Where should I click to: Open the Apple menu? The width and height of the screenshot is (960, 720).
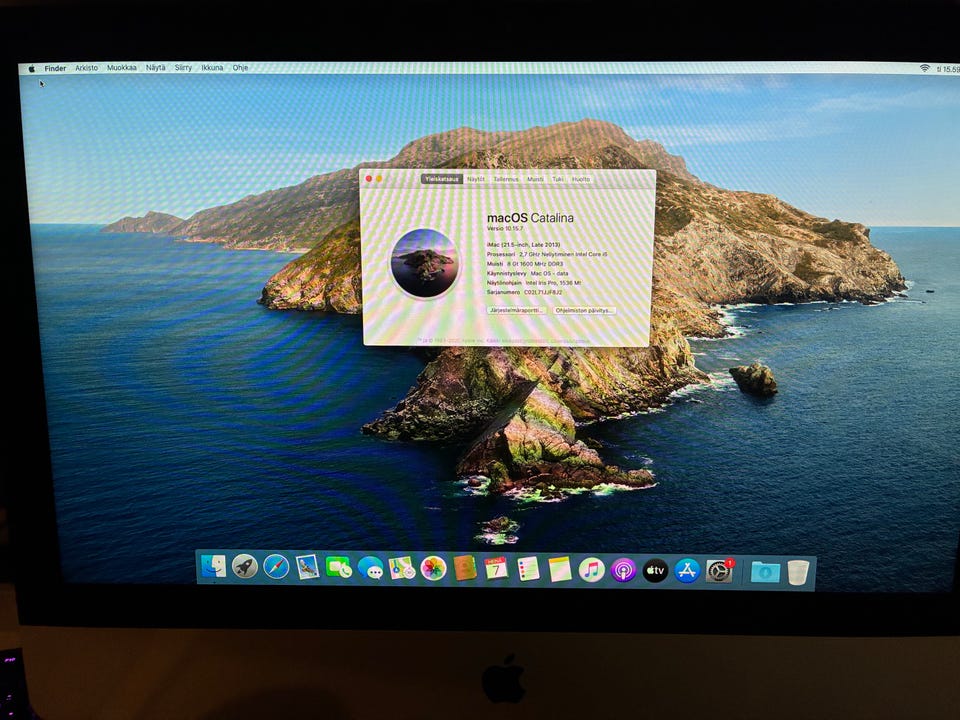click(31, 69)
